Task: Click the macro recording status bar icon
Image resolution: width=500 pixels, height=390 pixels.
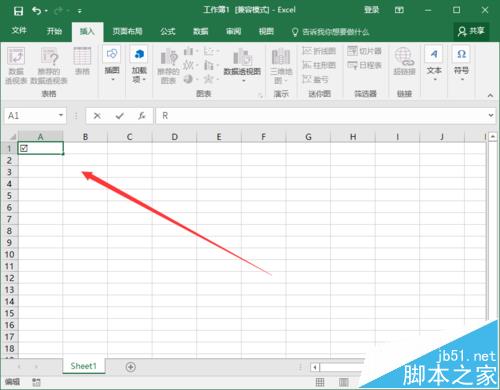Action: click(x=36, y=382)
